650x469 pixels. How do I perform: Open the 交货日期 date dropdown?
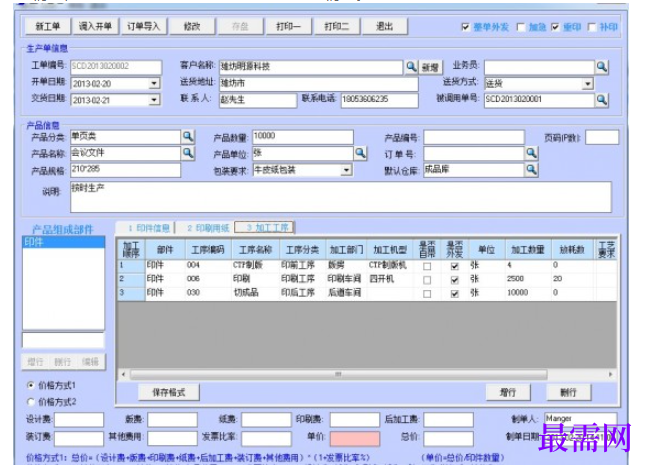click(154, 100)
